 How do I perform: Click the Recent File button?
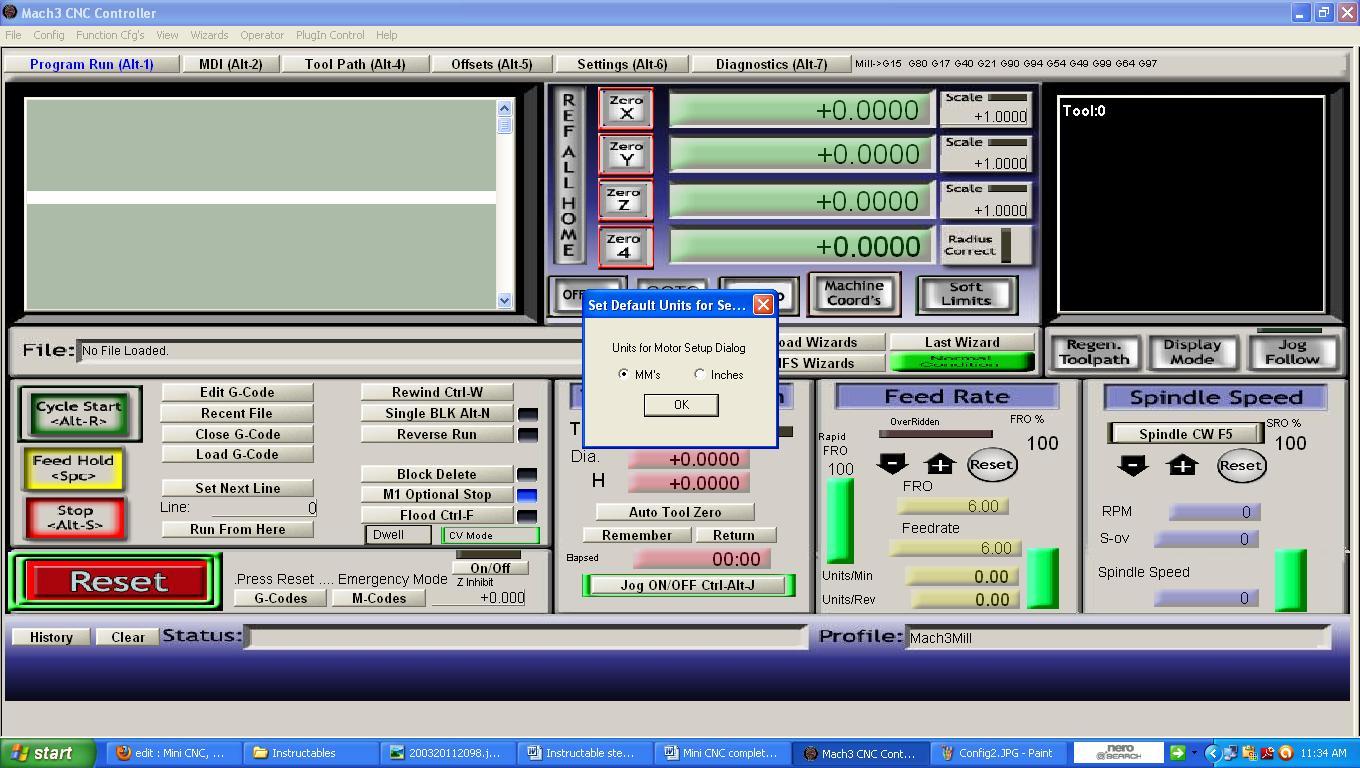point(237,413)
